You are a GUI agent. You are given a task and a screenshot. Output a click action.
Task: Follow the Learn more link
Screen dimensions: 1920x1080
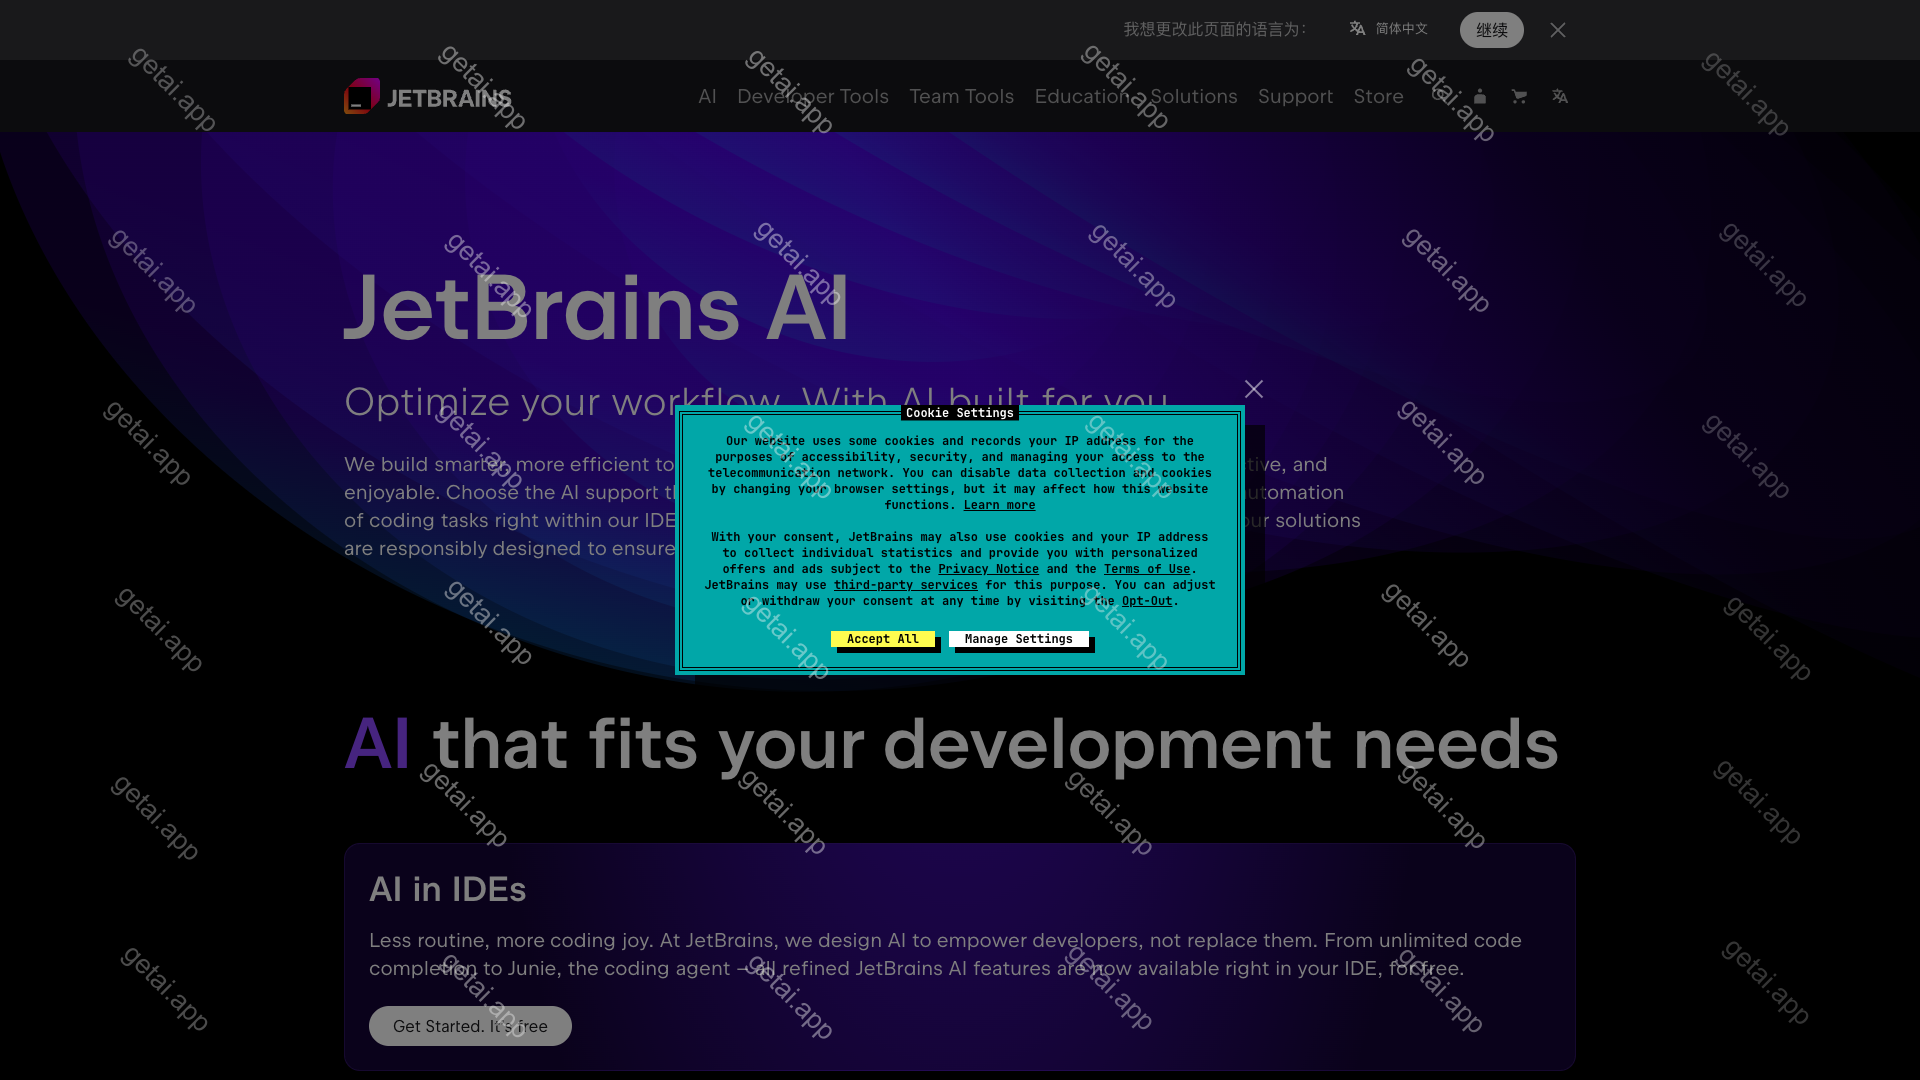point(999,505)
